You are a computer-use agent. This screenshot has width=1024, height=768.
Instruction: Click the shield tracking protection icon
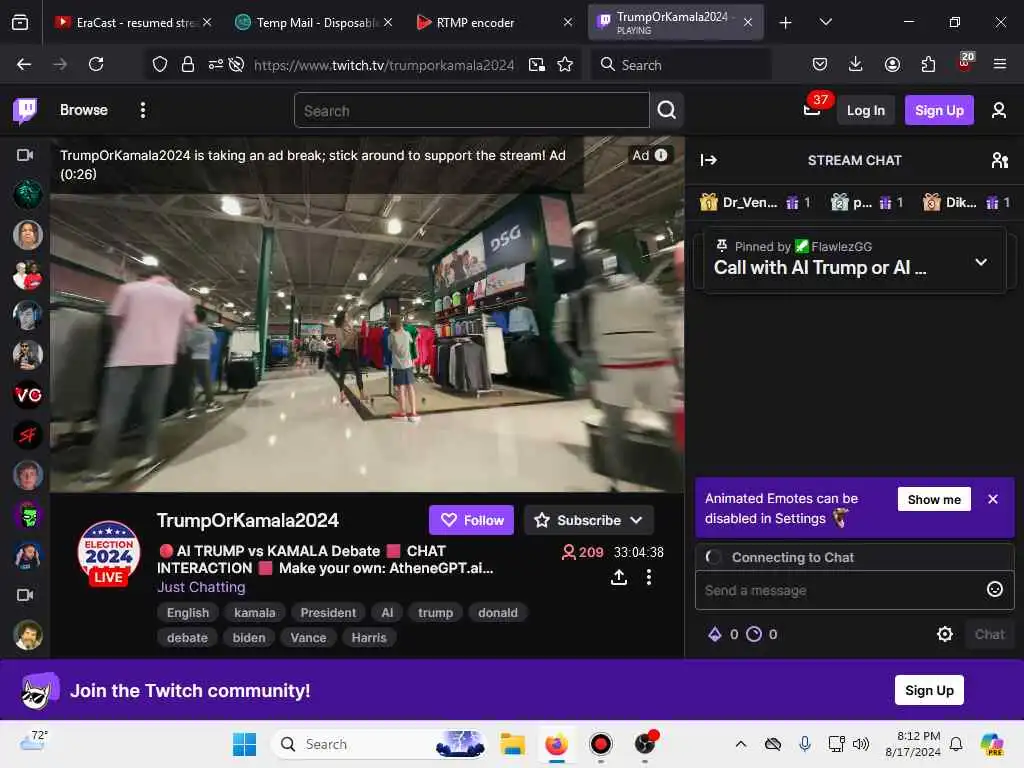(160, 64)
